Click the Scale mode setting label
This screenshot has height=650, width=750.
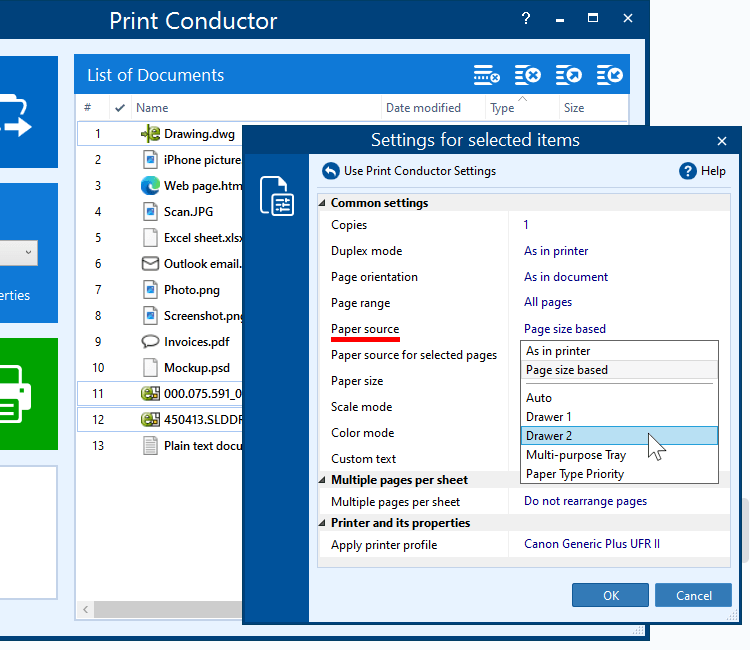362,407
